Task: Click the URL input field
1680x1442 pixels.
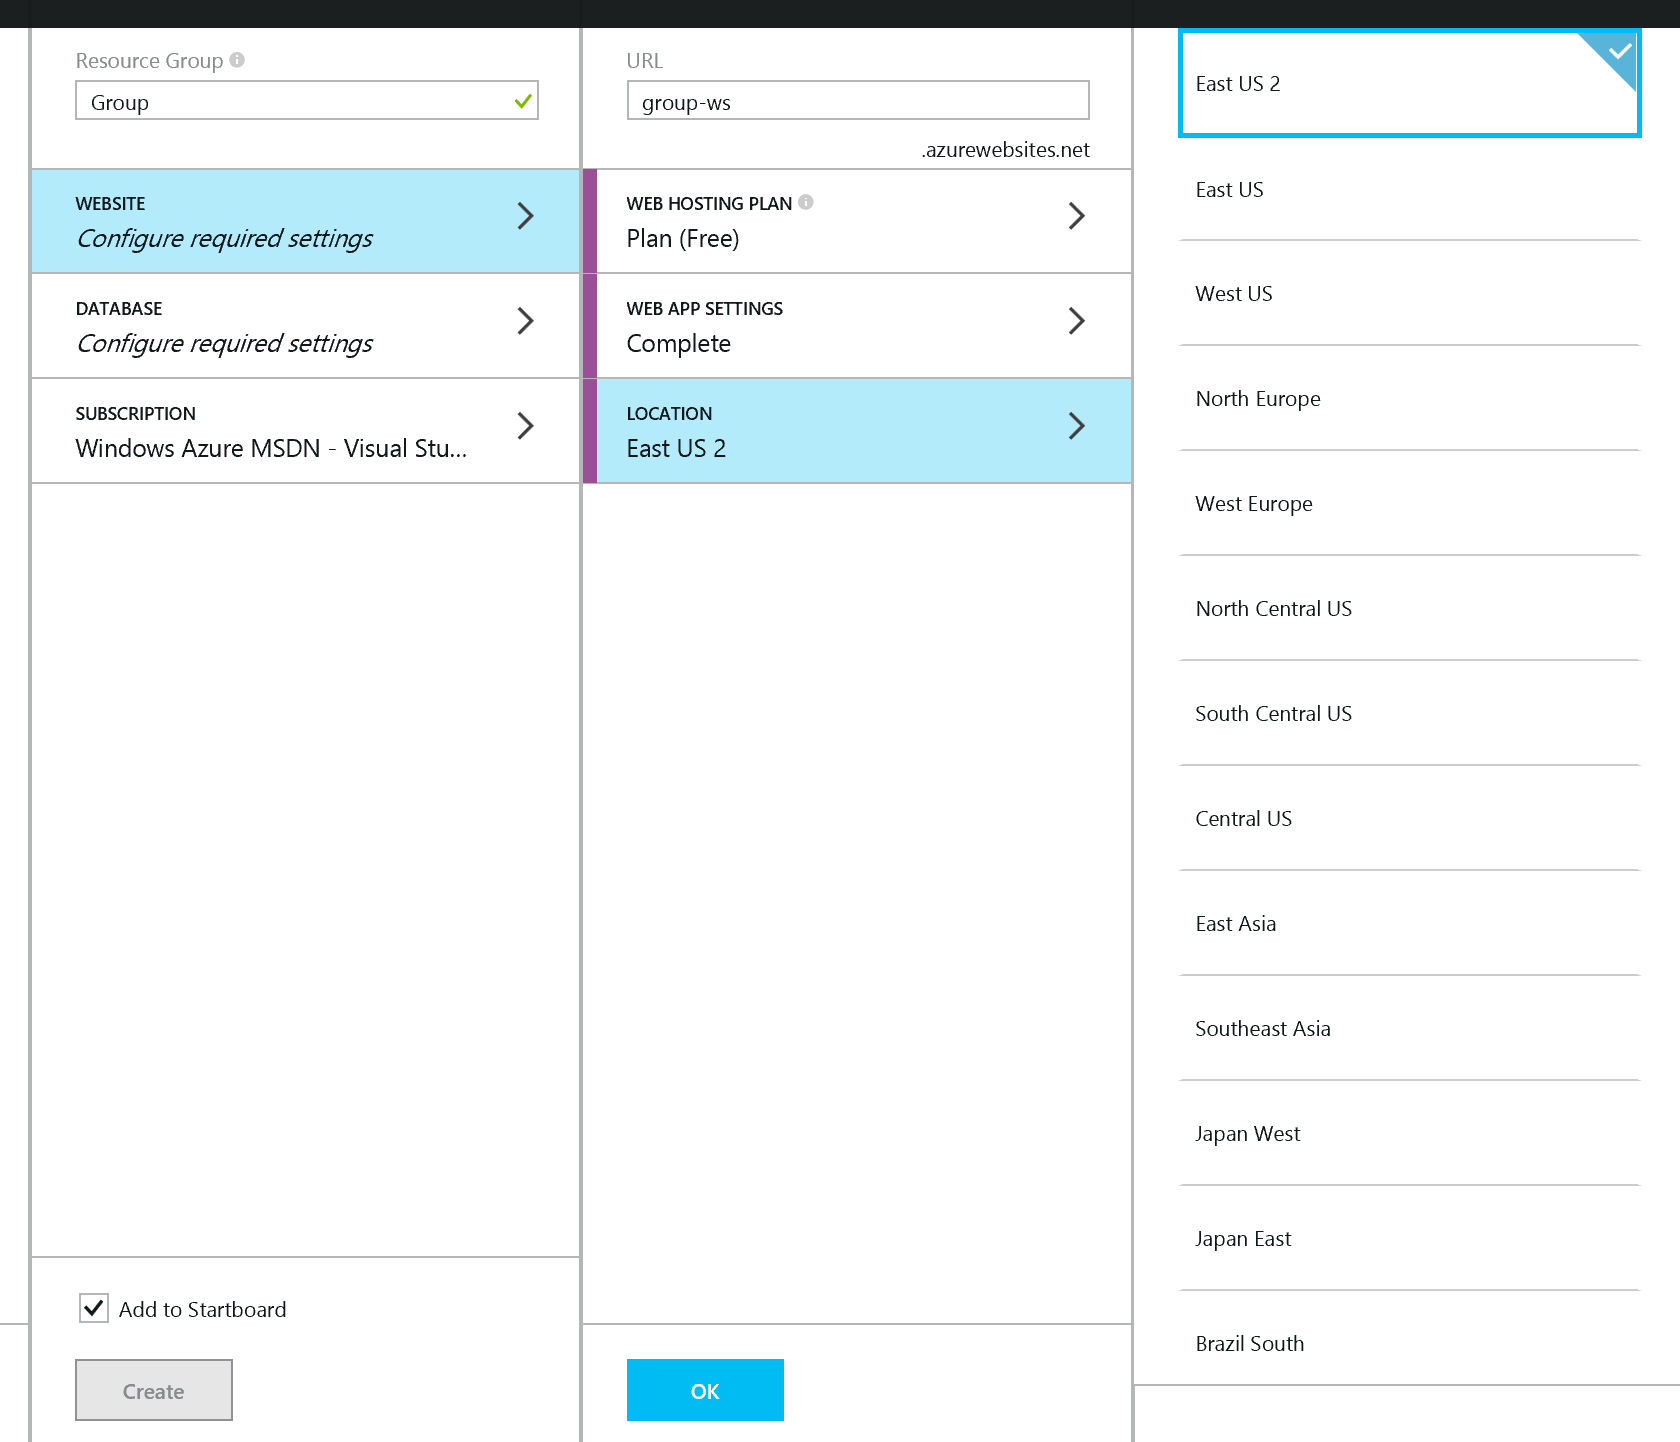Action: [858, 100]
